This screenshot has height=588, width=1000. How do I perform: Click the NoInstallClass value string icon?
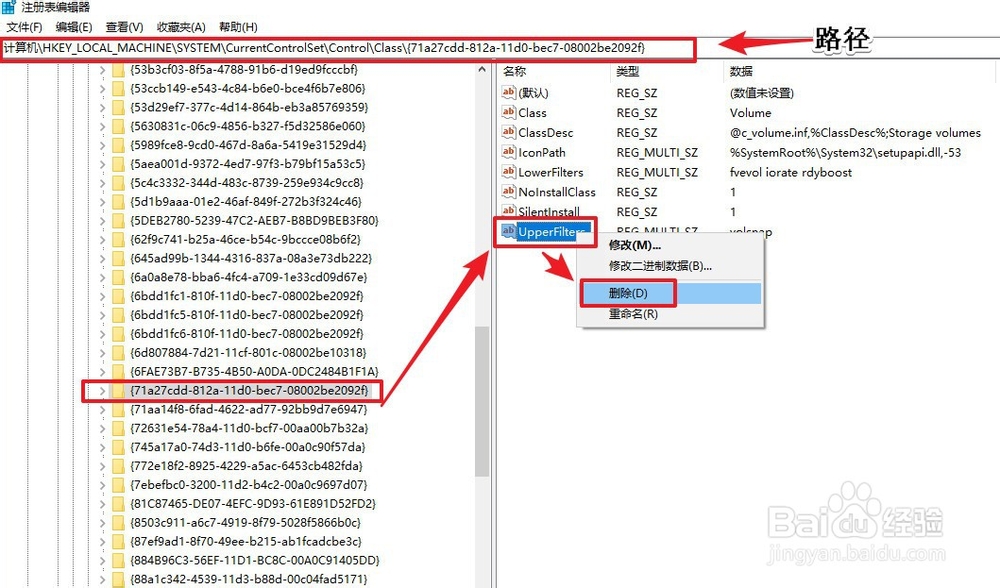pyautogui.click(x=508, y=191)
